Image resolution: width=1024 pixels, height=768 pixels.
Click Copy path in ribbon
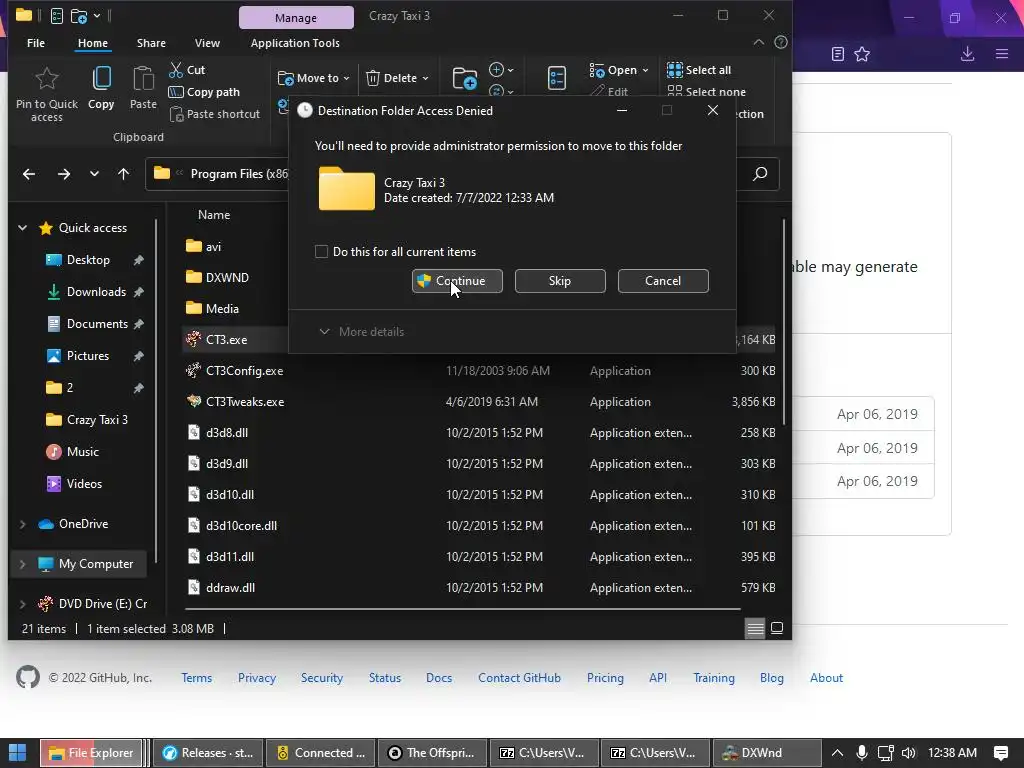[204, 92]
